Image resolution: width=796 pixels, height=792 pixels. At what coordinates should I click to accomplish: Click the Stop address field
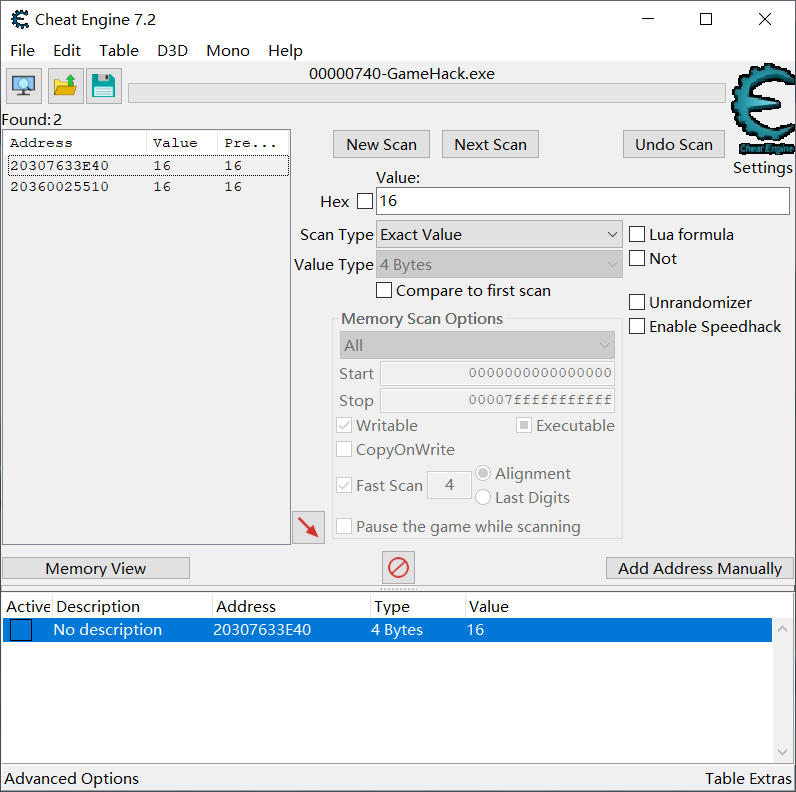[x=498, y=401]
